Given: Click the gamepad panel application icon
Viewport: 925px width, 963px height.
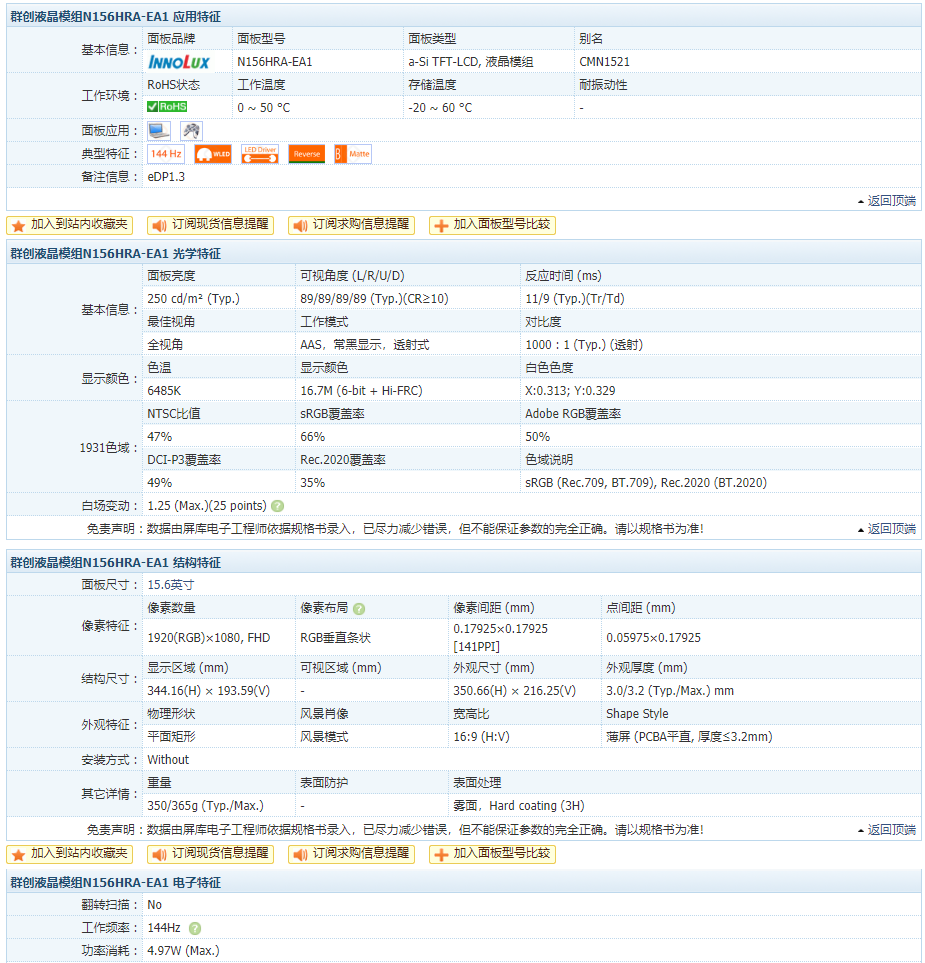Looking at the screenshot, I should (x=191, y=130).
